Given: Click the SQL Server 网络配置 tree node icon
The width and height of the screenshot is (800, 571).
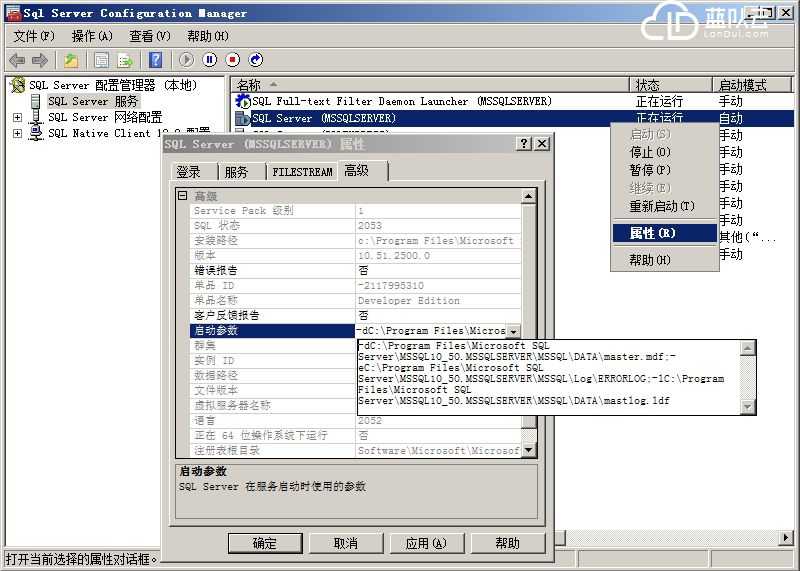Looking at the screenshot, I should coord(35,117).
